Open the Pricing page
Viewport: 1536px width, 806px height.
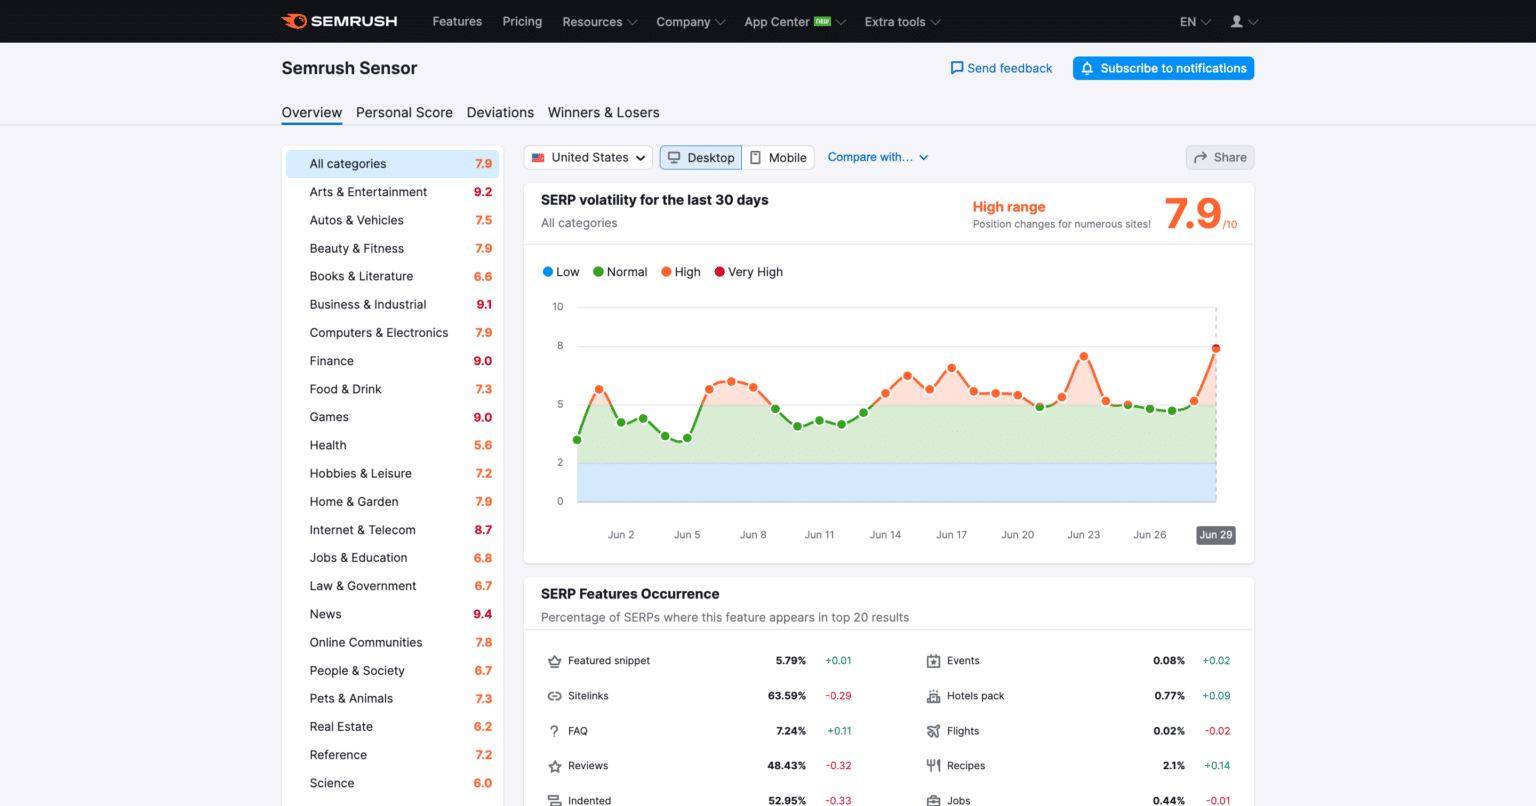click(x=522, y=21)
